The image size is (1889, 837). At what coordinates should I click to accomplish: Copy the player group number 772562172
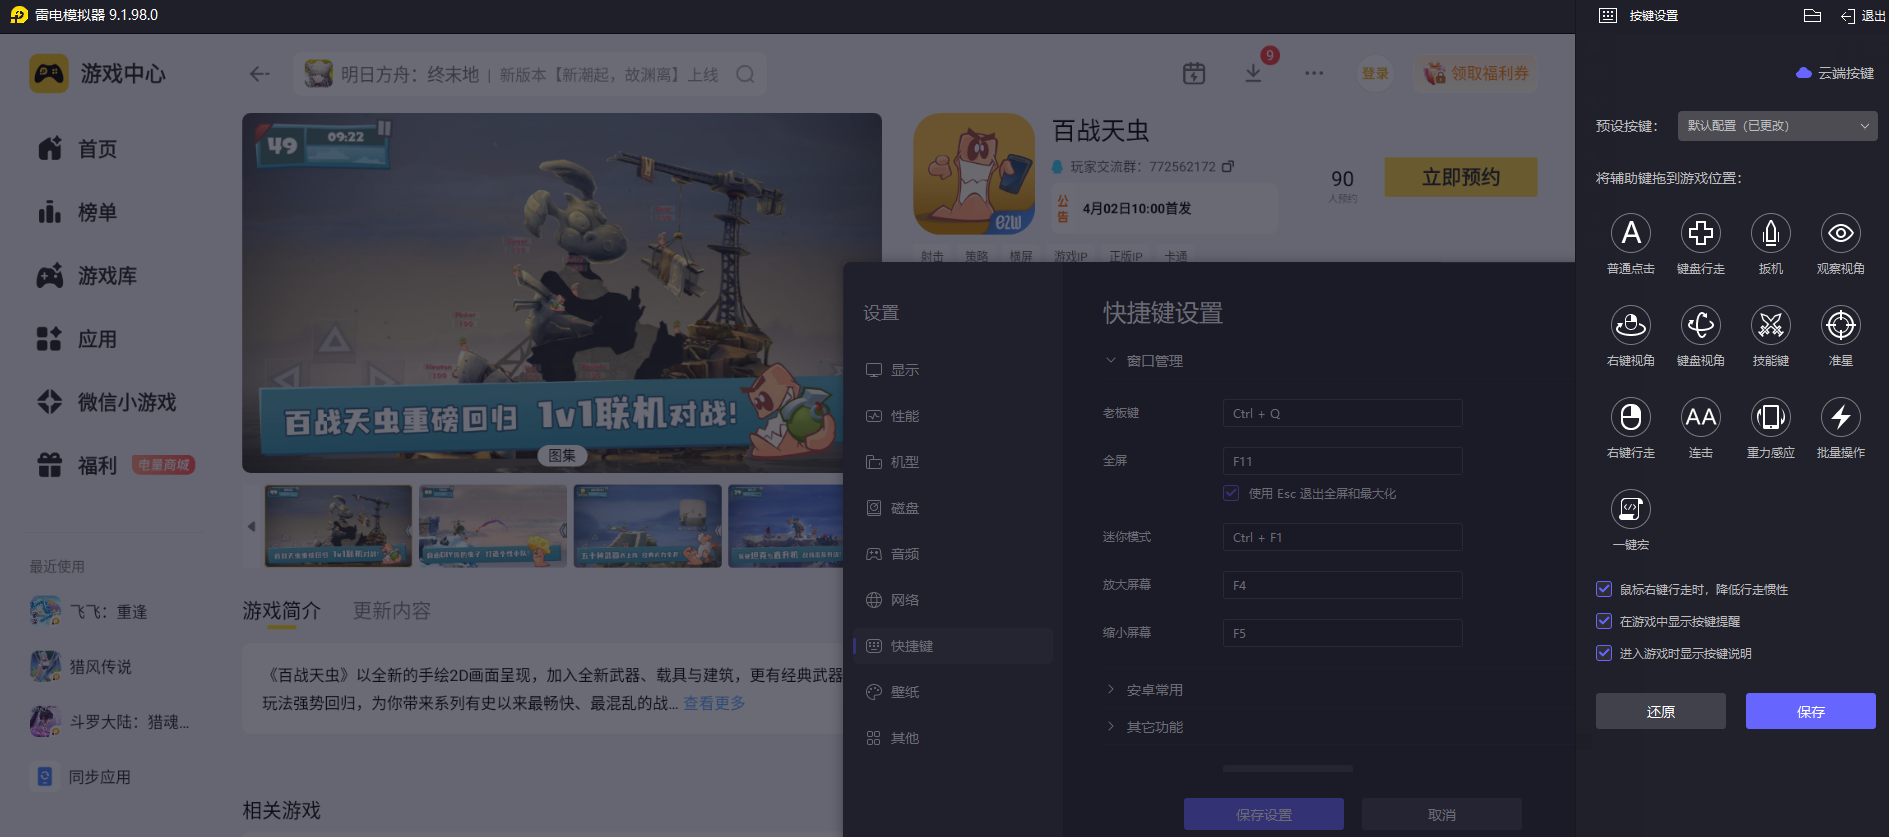click(1228, 166)
